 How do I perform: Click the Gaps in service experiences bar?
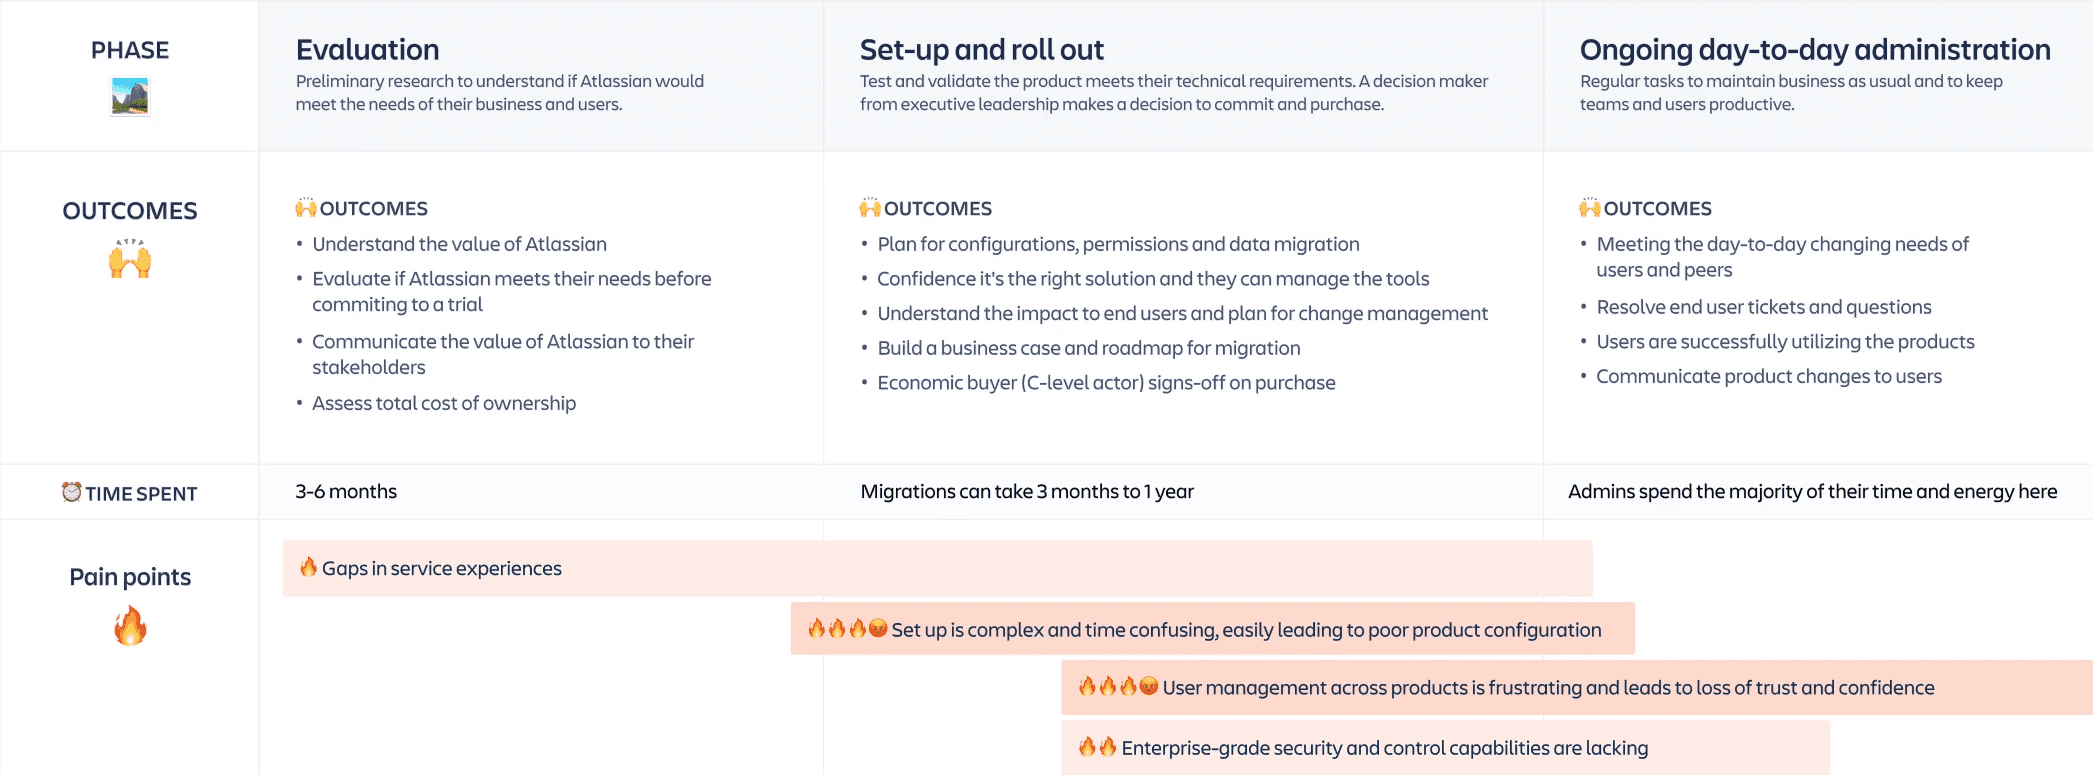tap(938, 569)
